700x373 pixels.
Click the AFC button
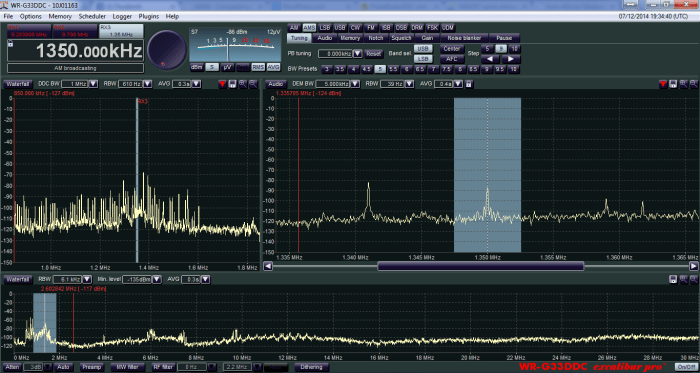(452, 59)
